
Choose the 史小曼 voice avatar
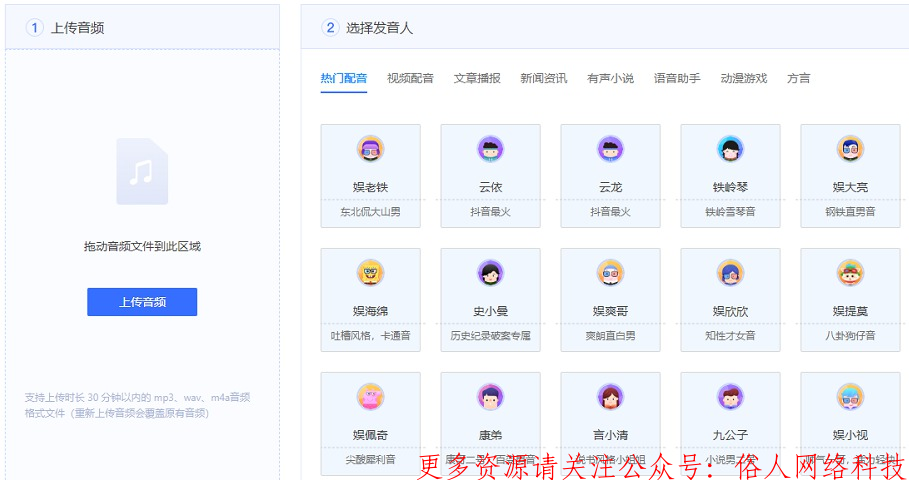(490, 273)
